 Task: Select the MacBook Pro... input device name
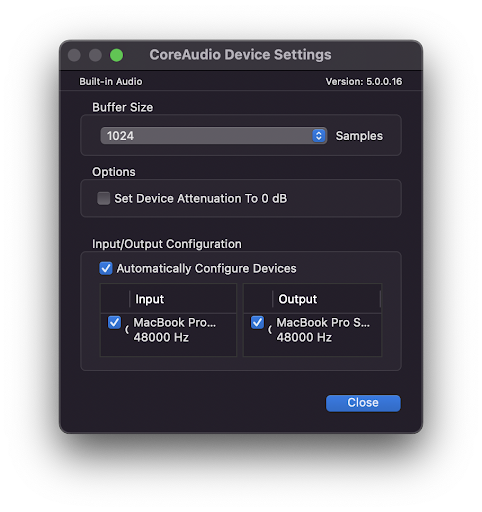175,322
